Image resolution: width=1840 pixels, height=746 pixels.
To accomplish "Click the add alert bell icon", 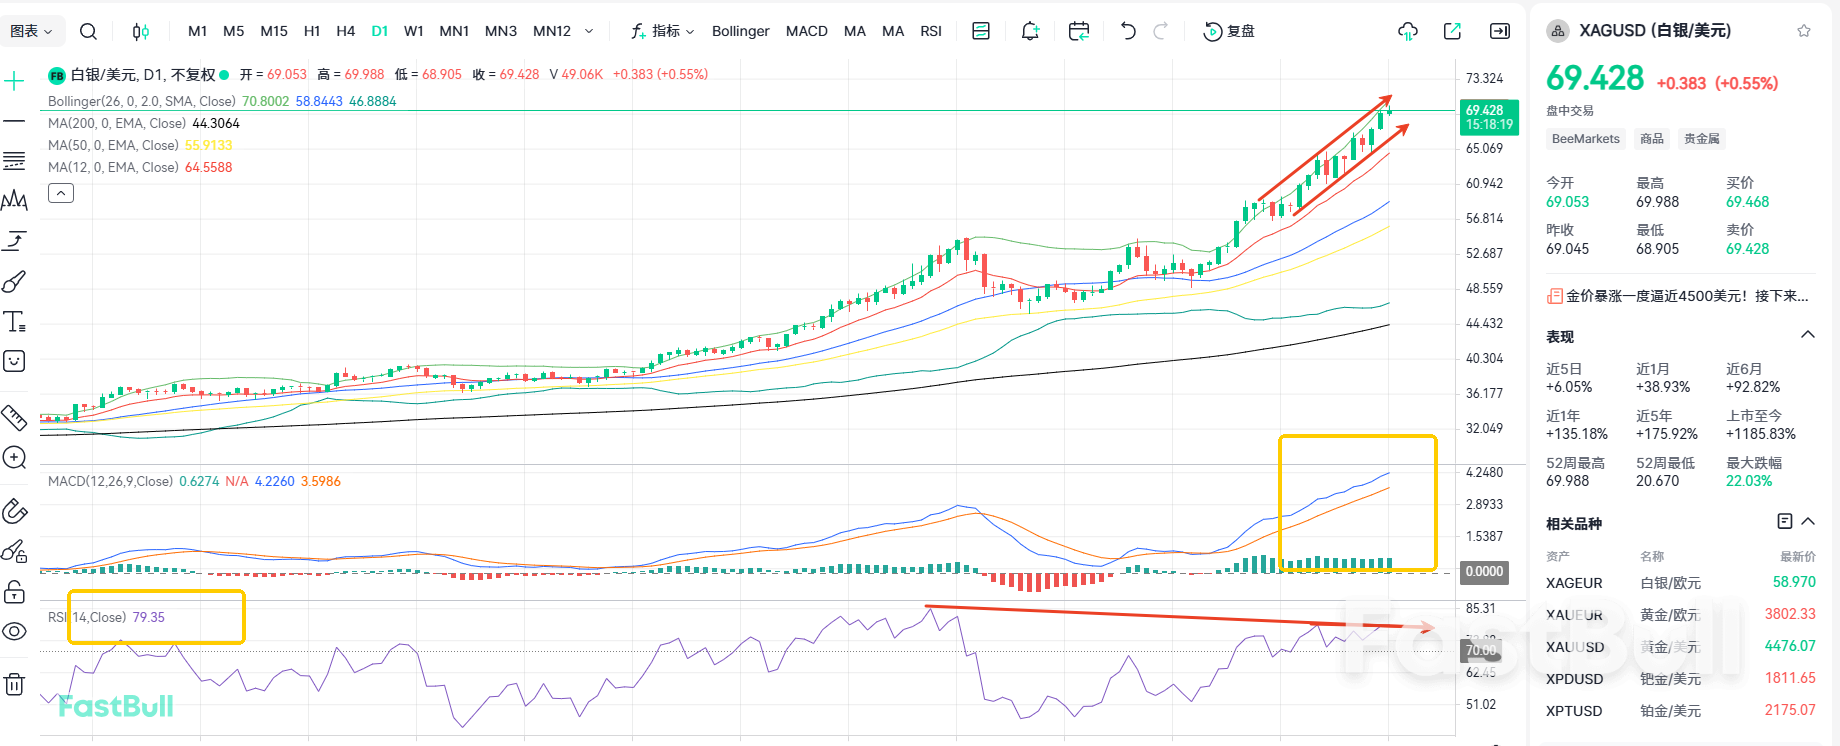I will pos(1030,31).
